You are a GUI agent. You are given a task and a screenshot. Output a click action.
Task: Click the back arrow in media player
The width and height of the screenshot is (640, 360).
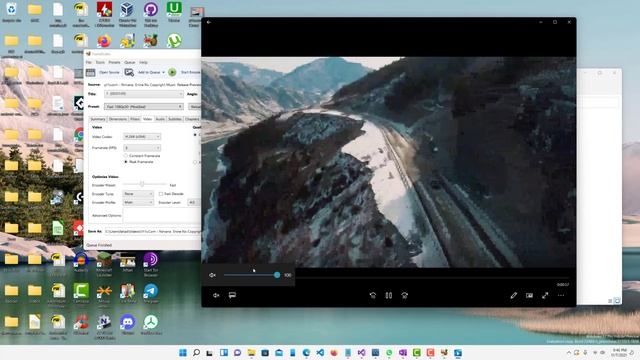point(209,22)
